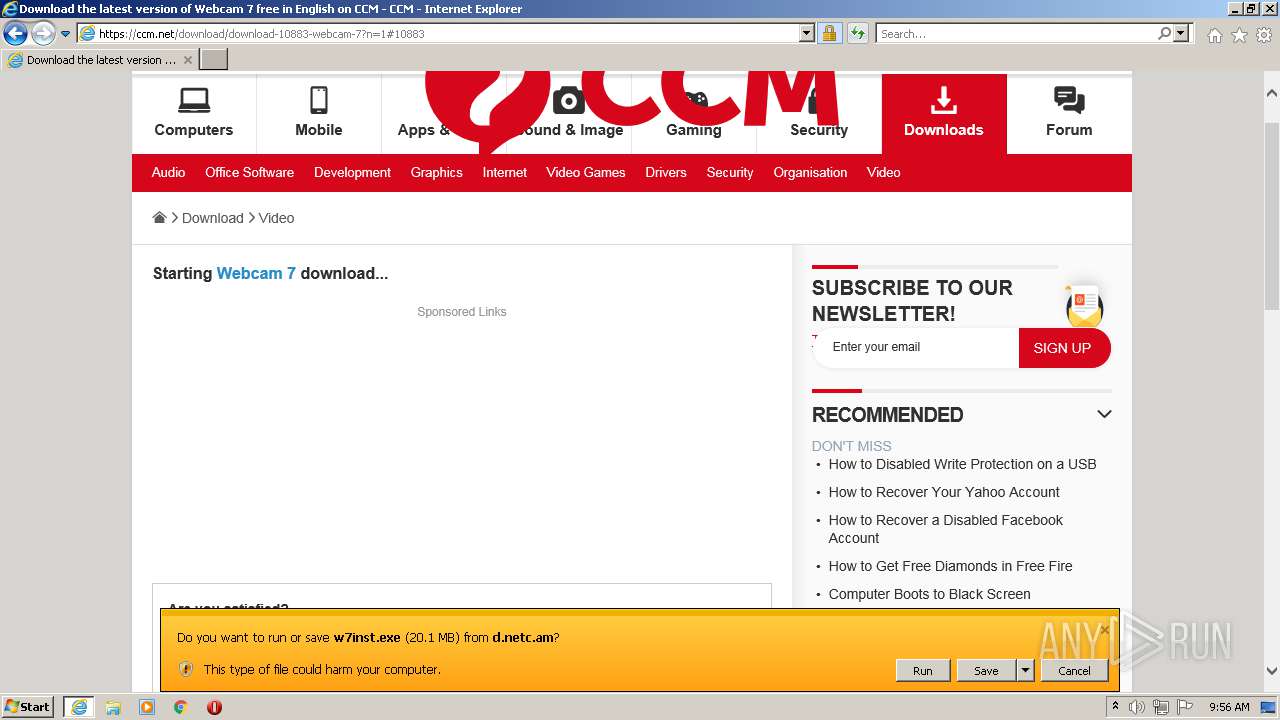Screen dimensions: 1280x720
Task: Click the IE search box
Action: coord(1016,34)
